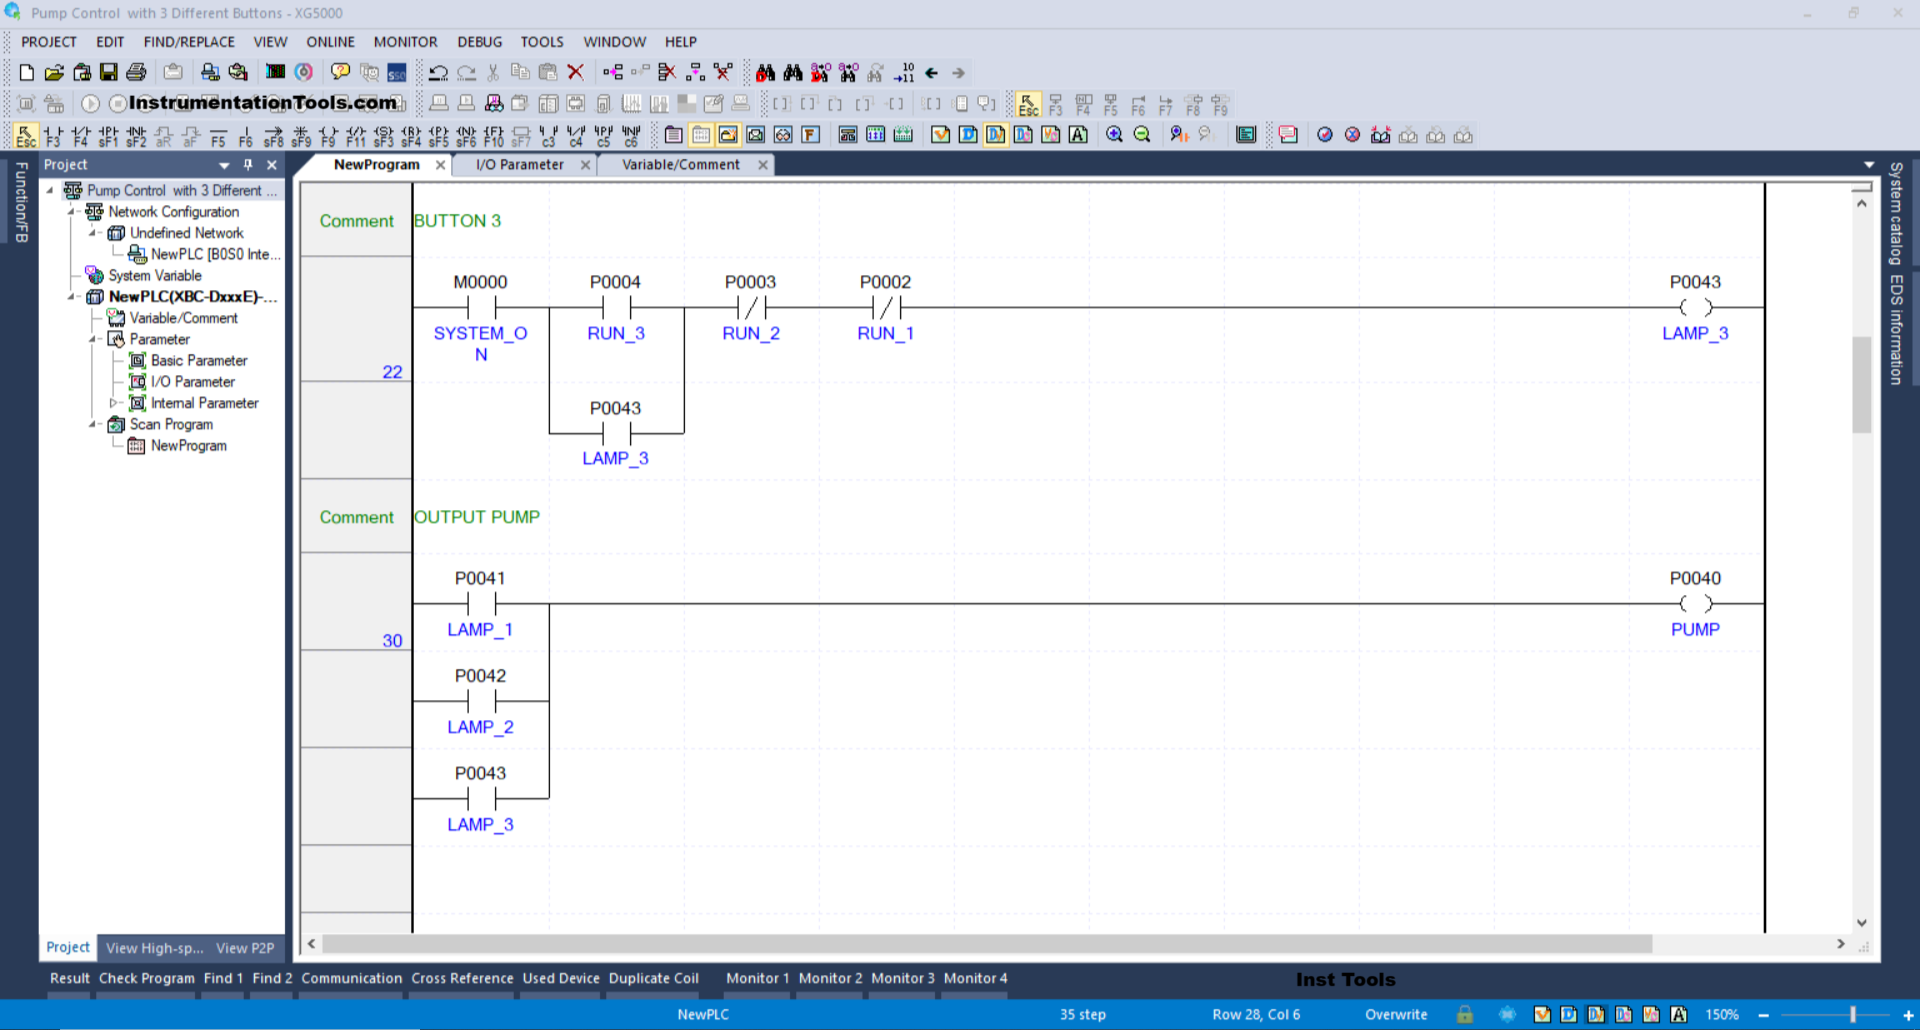Screen dimensions: 1920x1030
Task: Insert a normally closed contact (F4)
Action: tap(81, 136)
